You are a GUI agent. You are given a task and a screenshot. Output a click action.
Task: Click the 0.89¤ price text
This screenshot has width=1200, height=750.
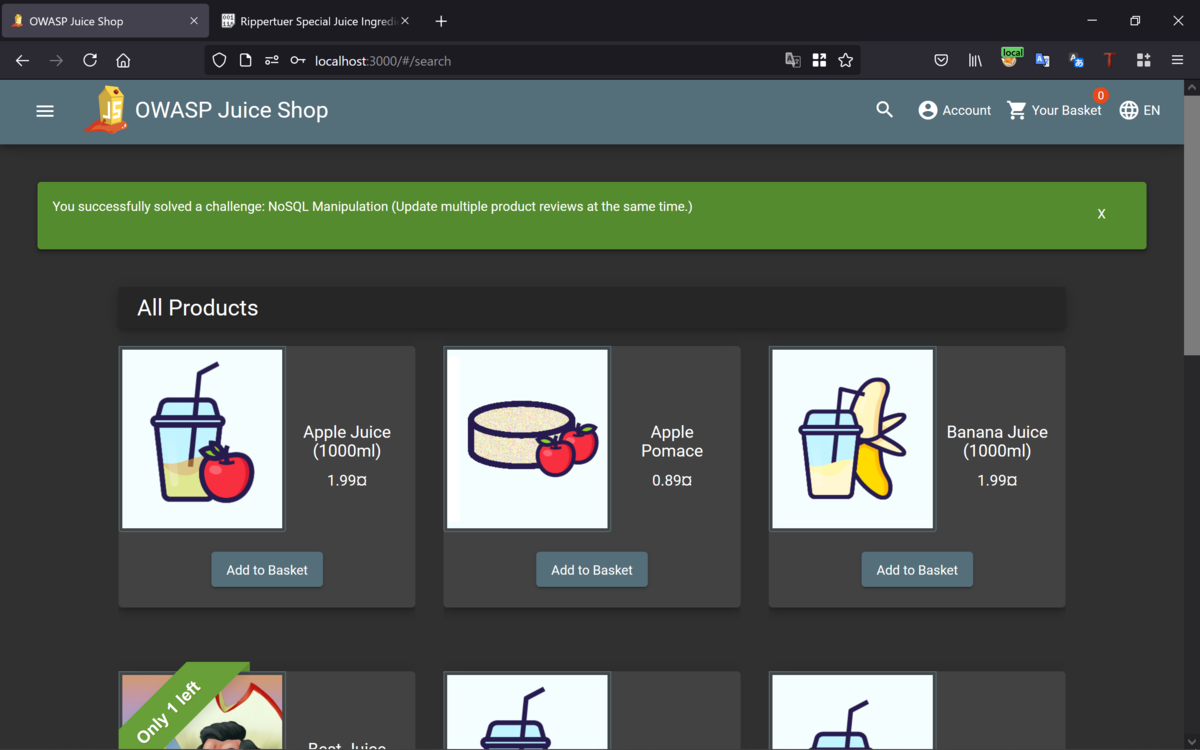click(672, 481)
